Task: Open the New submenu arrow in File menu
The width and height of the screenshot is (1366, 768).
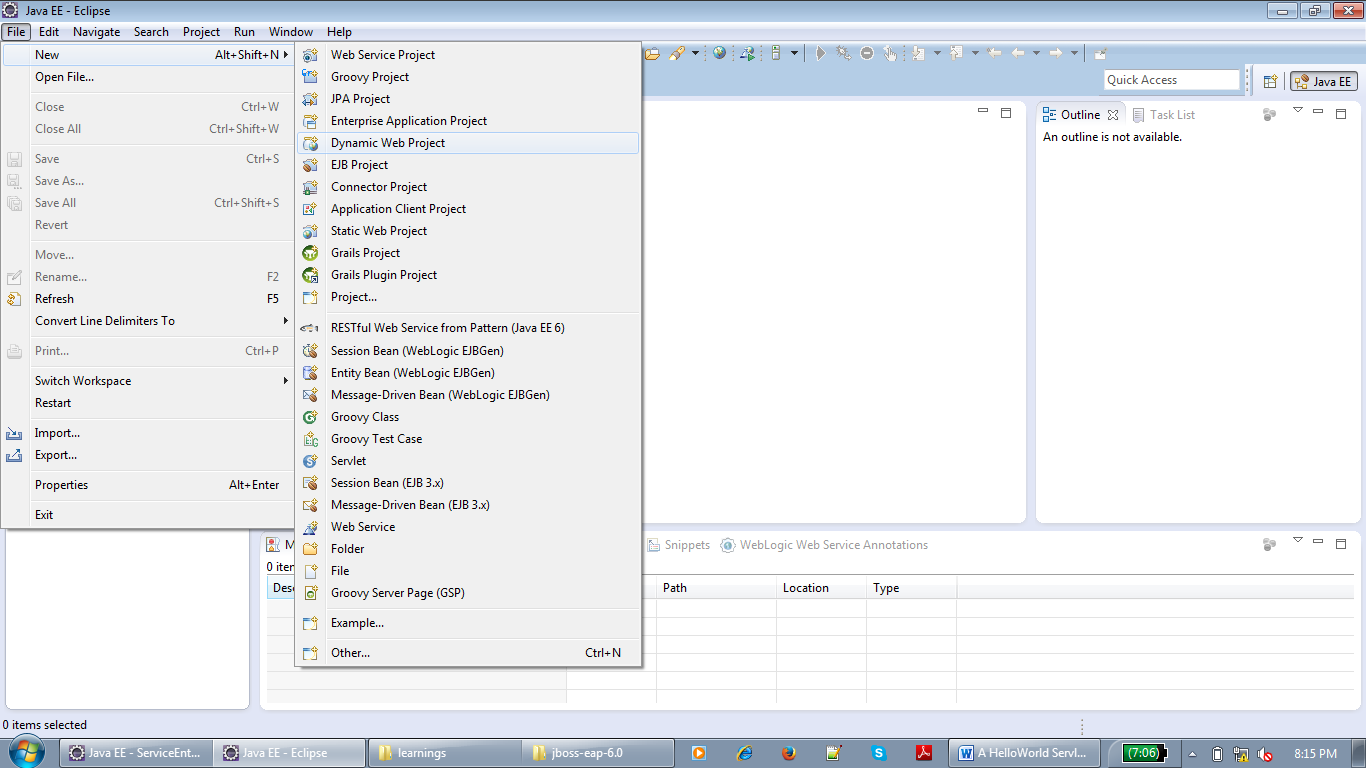Action: coord(286,55)
